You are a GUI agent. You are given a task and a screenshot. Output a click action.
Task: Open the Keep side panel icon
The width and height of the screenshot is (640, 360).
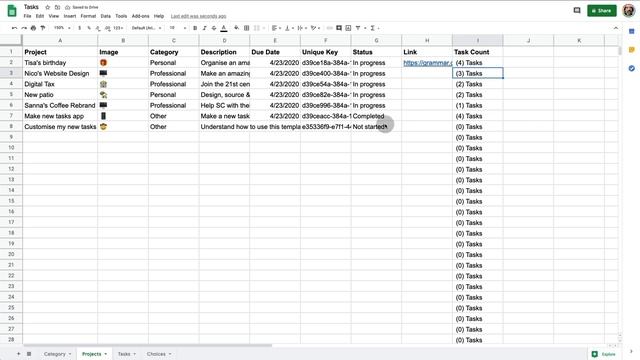tap(631, 50)
